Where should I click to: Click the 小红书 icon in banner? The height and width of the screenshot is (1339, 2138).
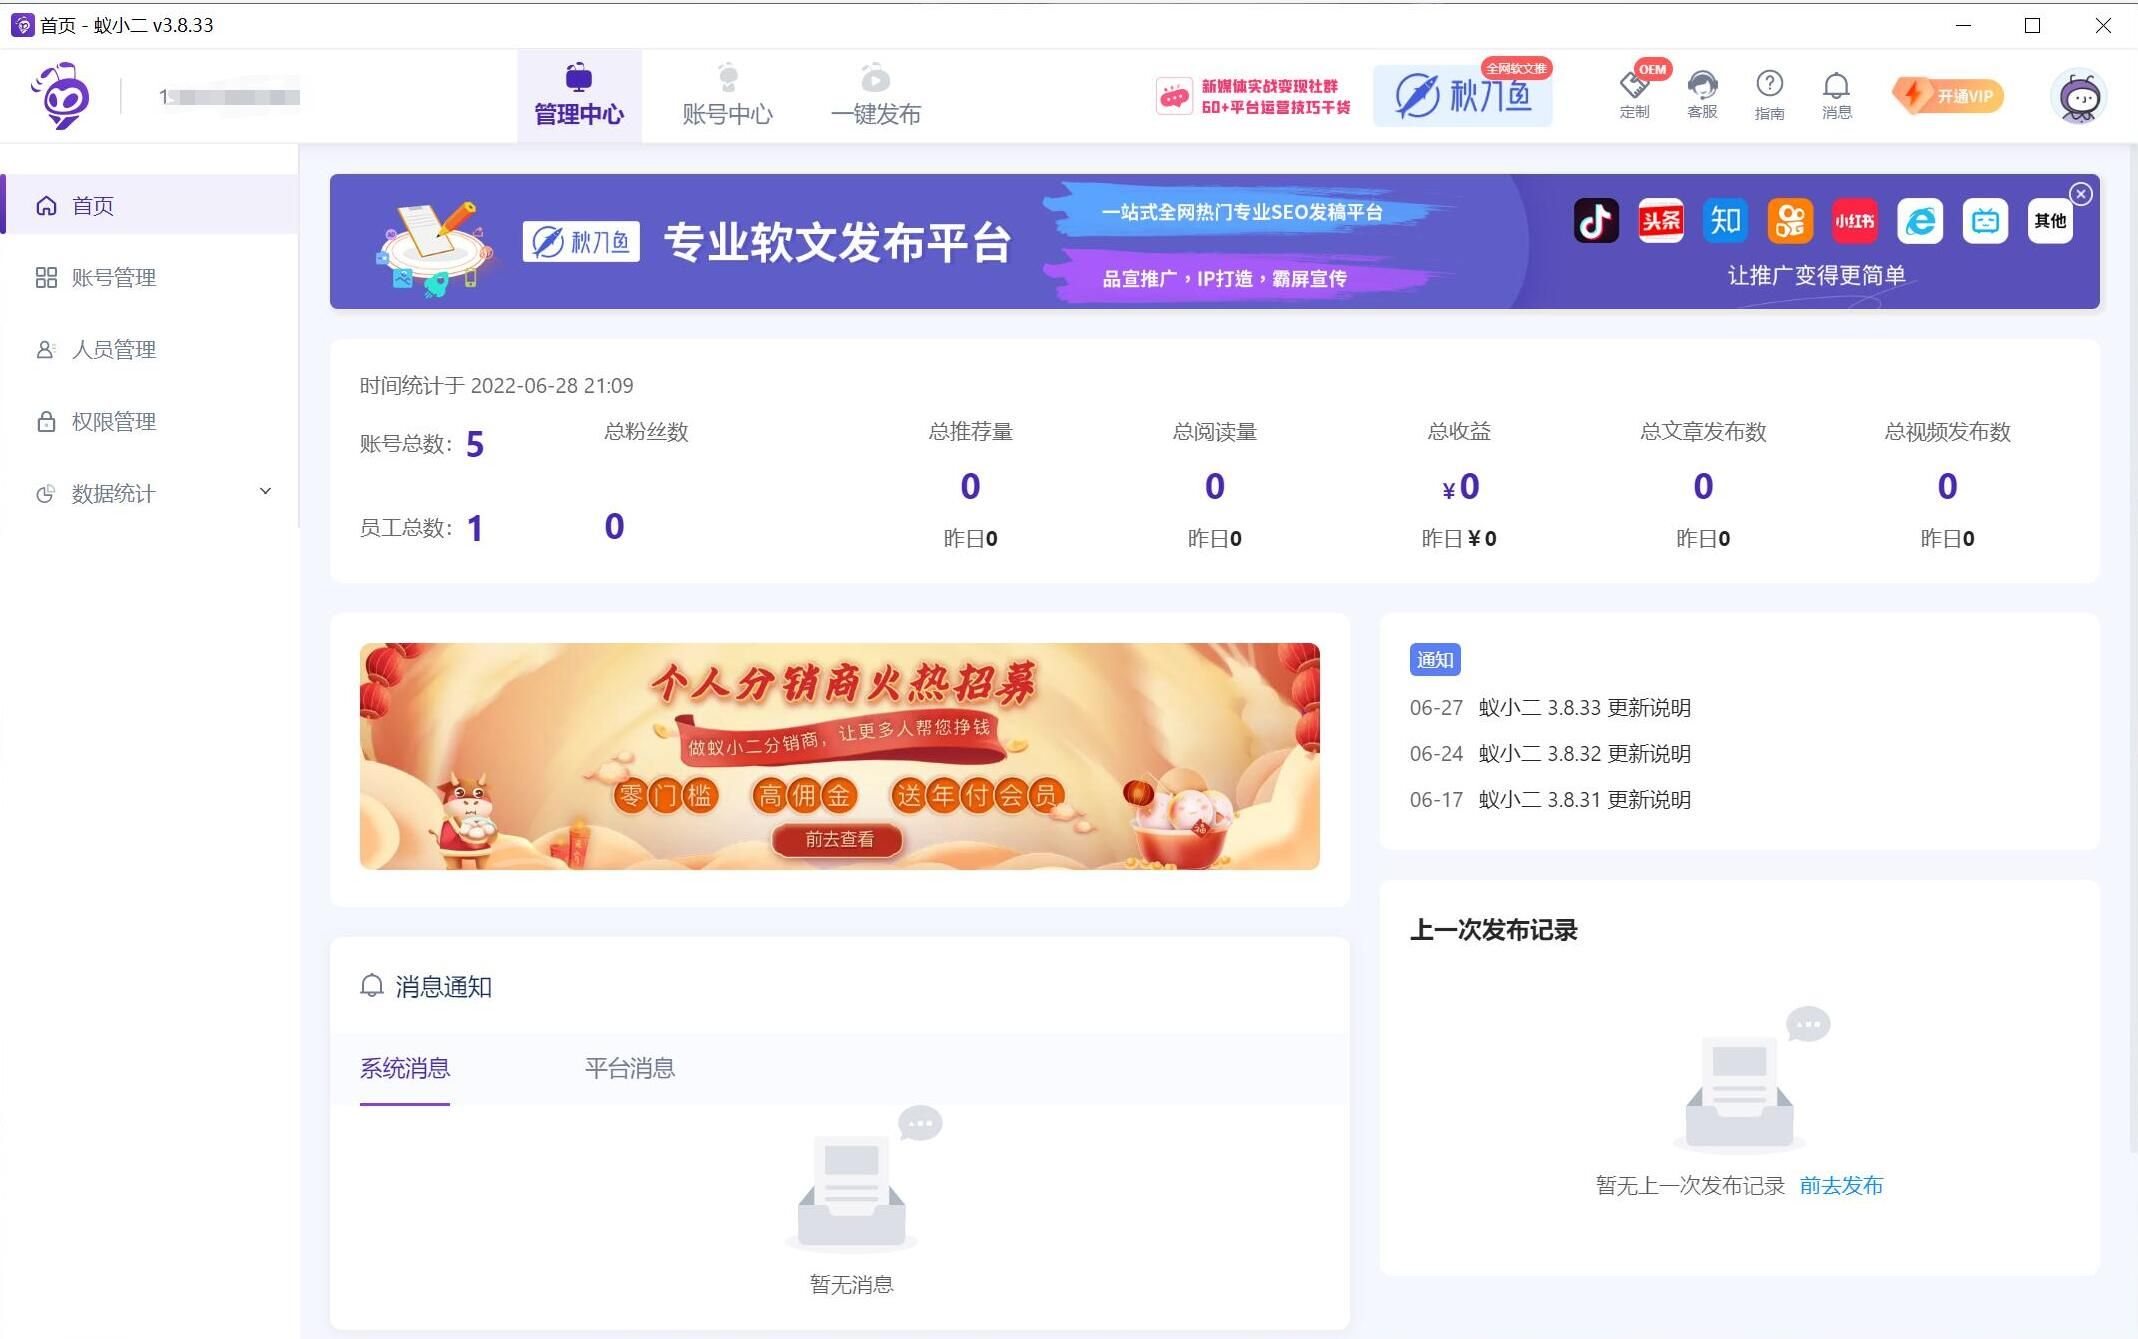[1855, 220]
